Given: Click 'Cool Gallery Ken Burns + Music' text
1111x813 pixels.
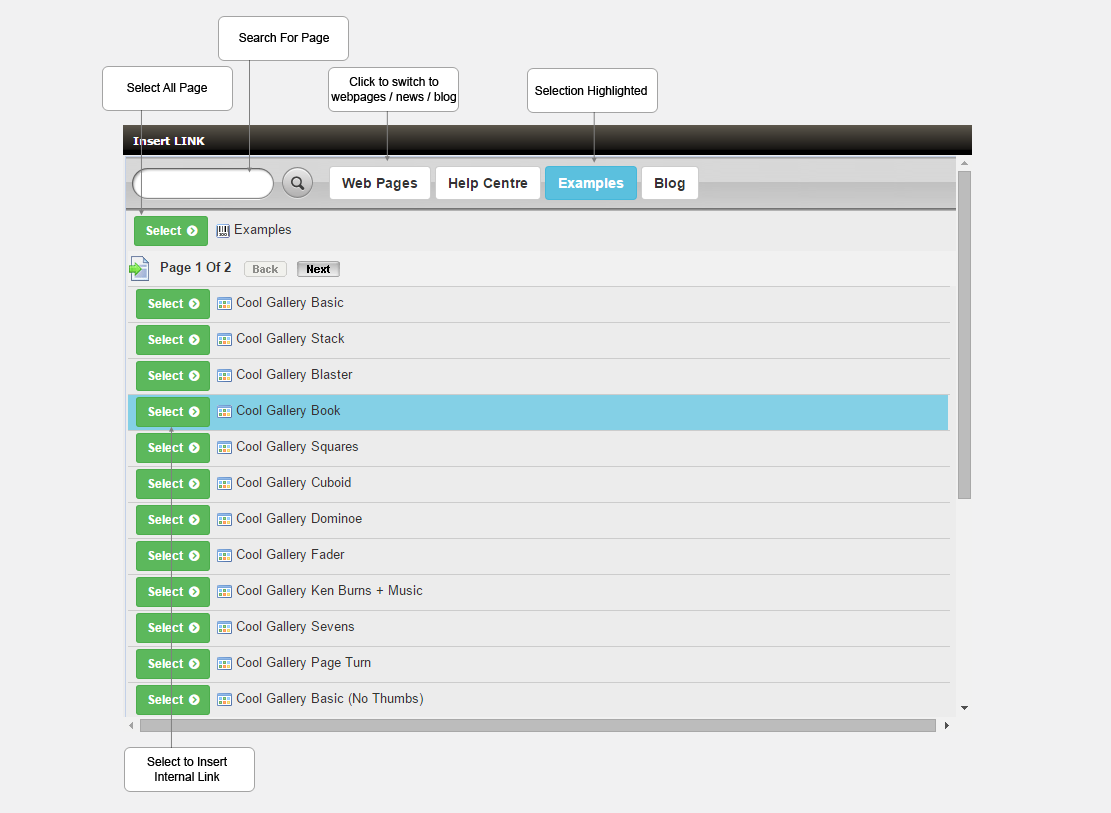Looking at the screenshot, I should (x=329, y=591).
